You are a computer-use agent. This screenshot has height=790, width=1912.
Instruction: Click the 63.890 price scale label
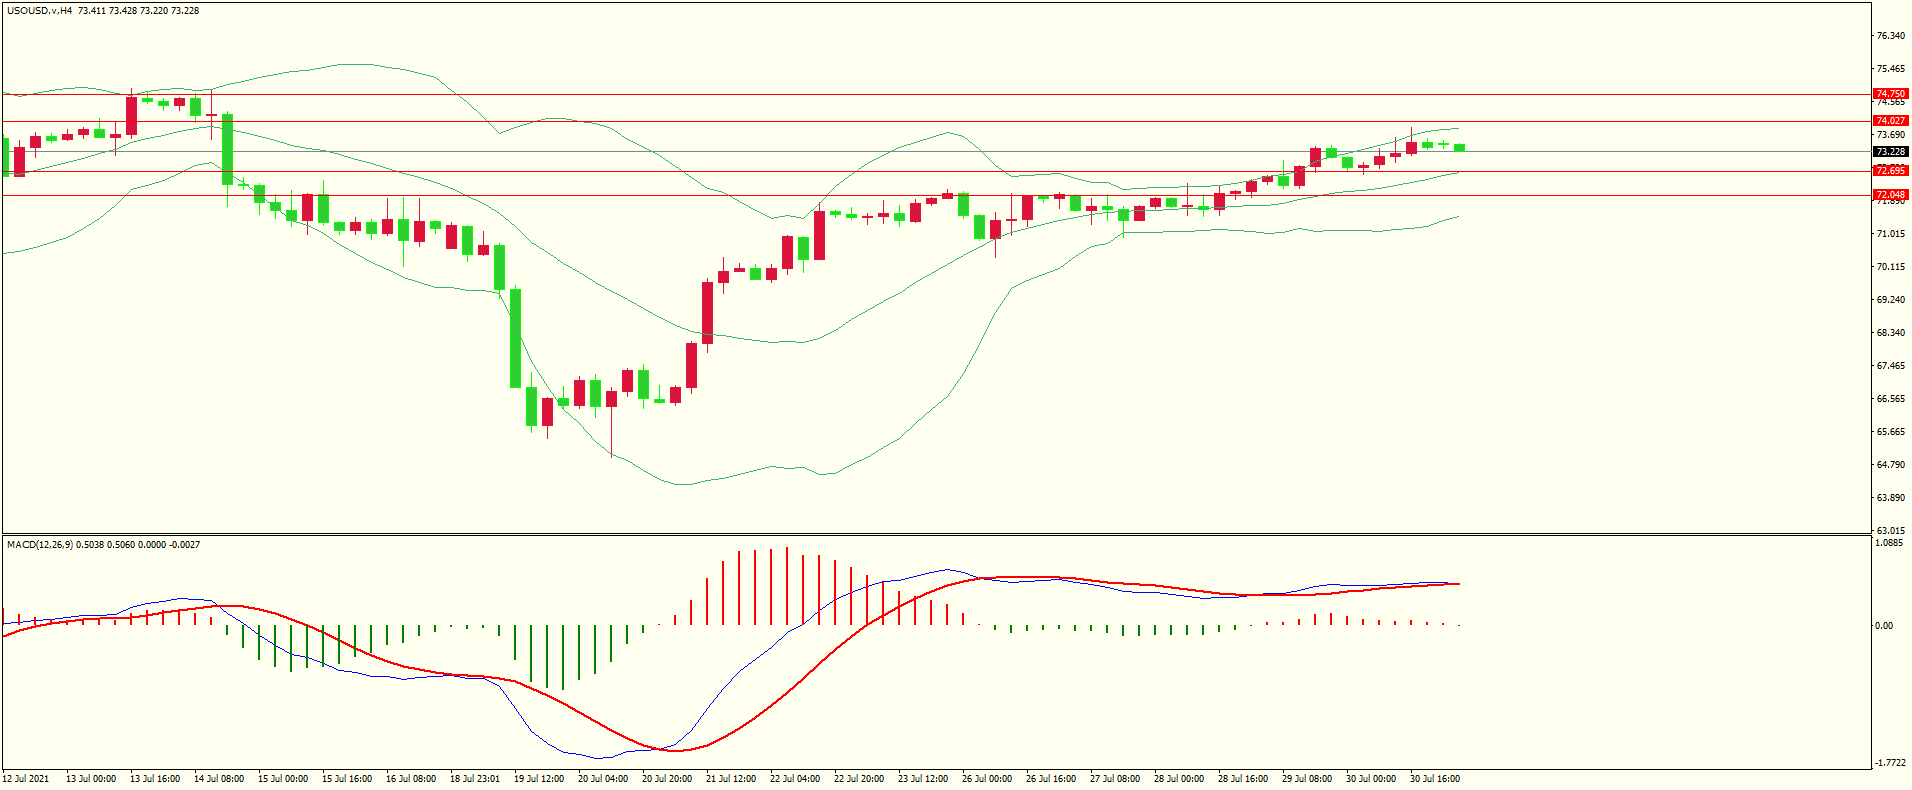pyautogui.click(x=1890, y=498)
